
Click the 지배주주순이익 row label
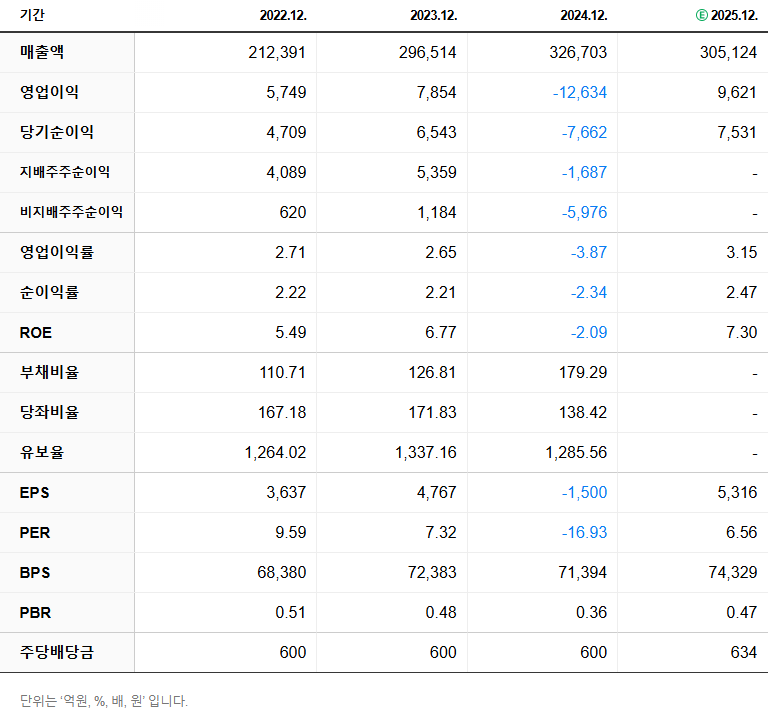65,172
